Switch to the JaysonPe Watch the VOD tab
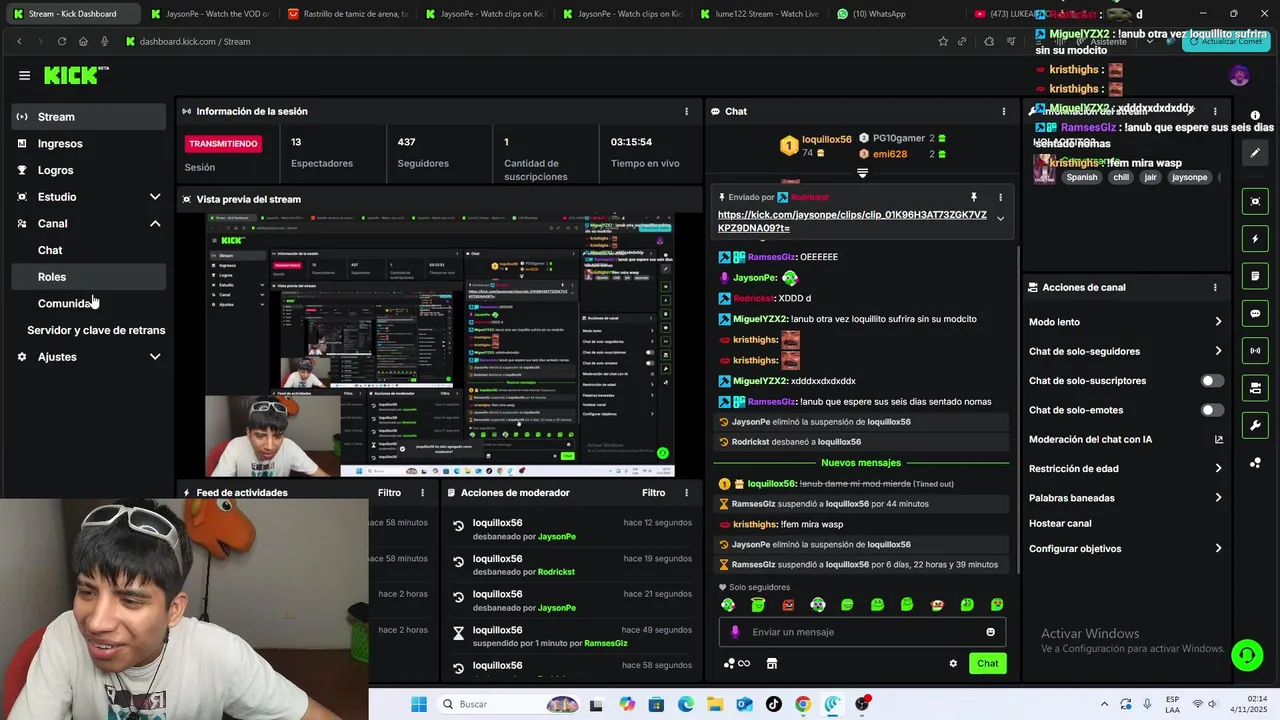This screenshot has height=720, width=1280. click(x=208, y=14)
